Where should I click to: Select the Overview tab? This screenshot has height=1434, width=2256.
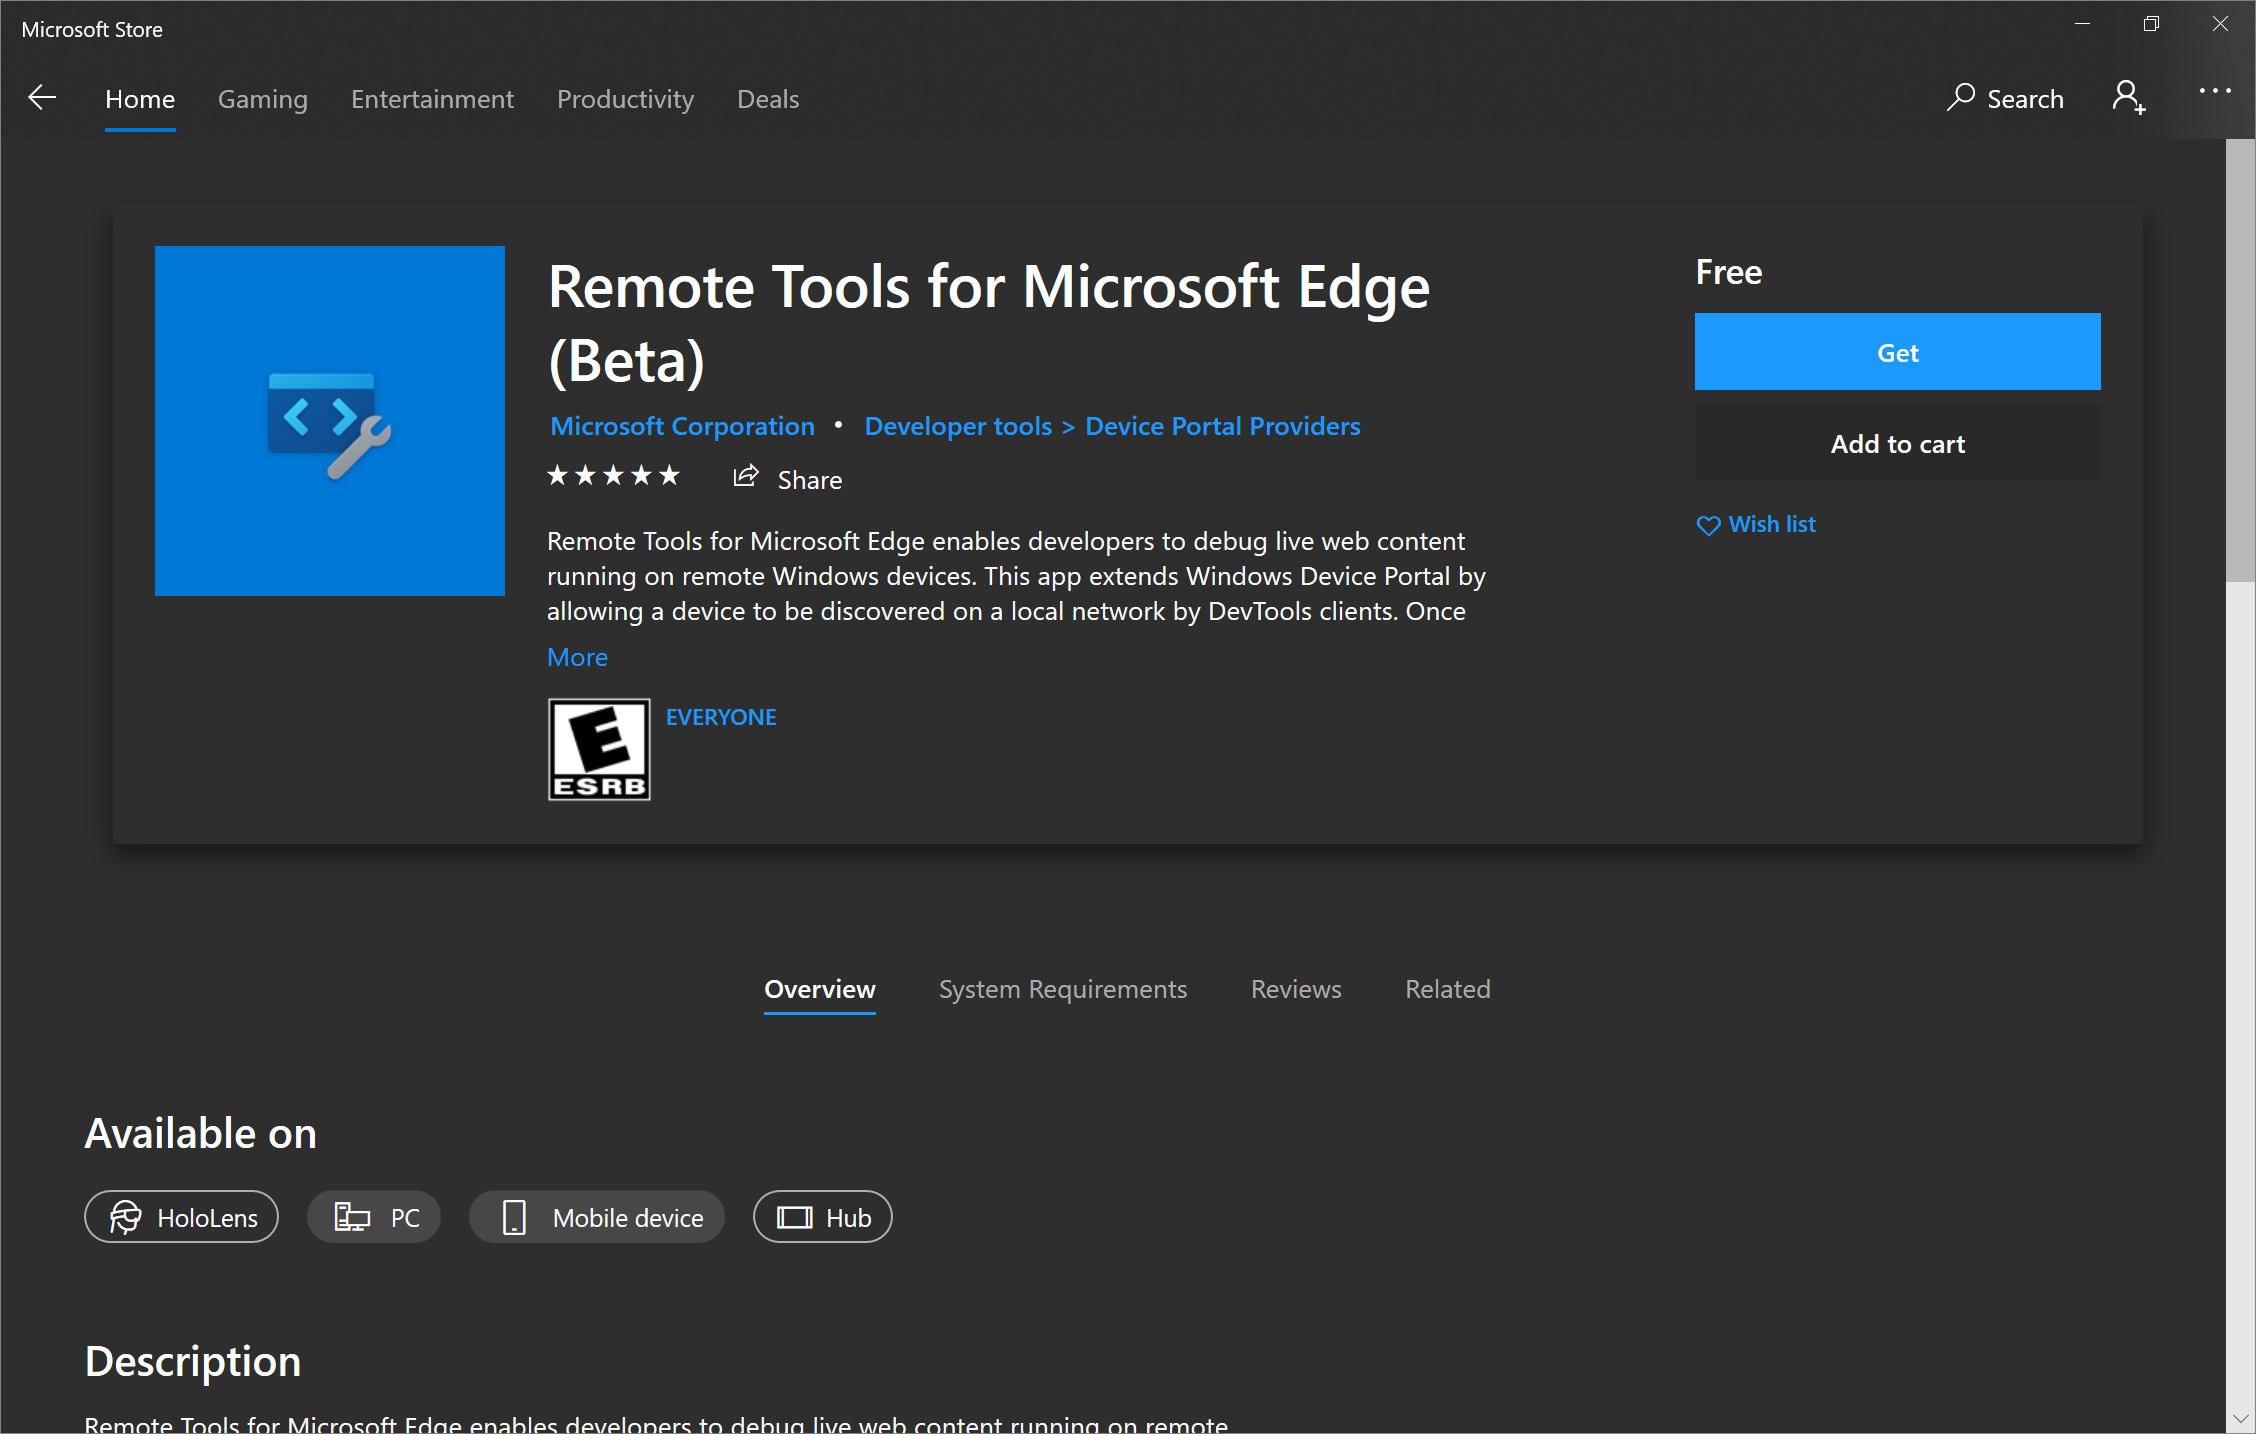(x=819, y=990)
